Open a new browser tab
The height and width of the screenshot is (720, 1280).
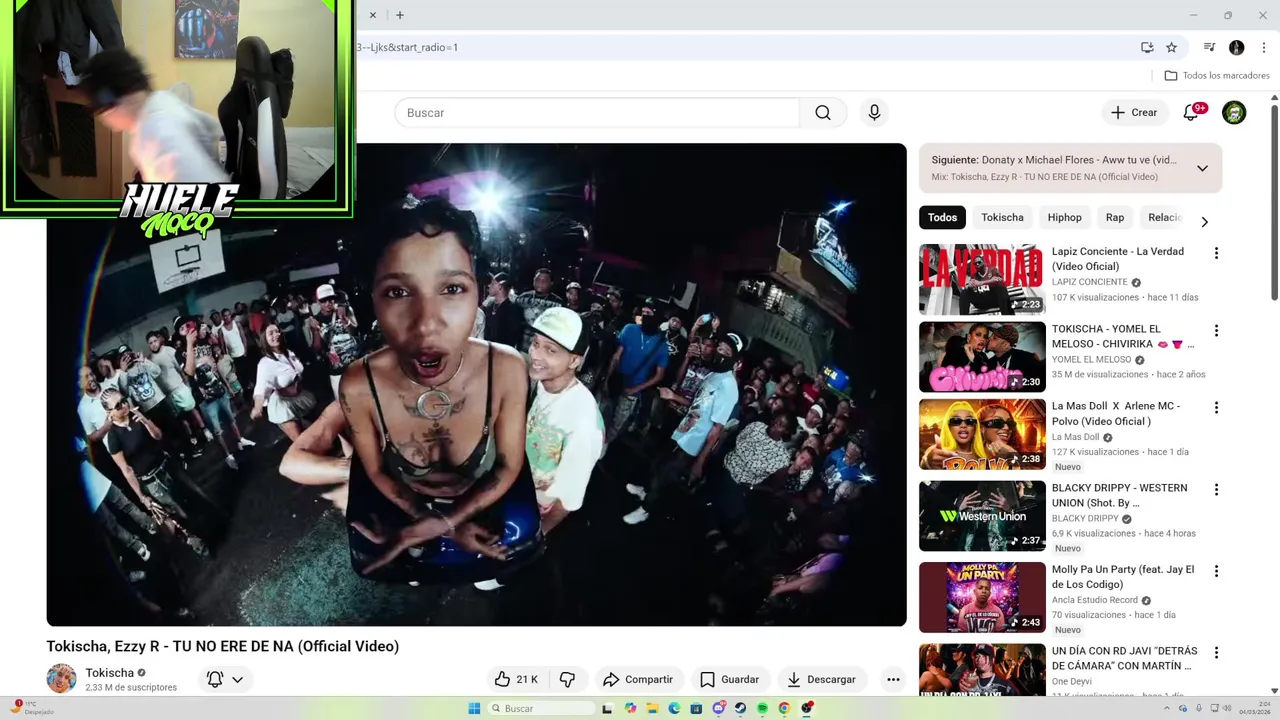coord(400,15)
